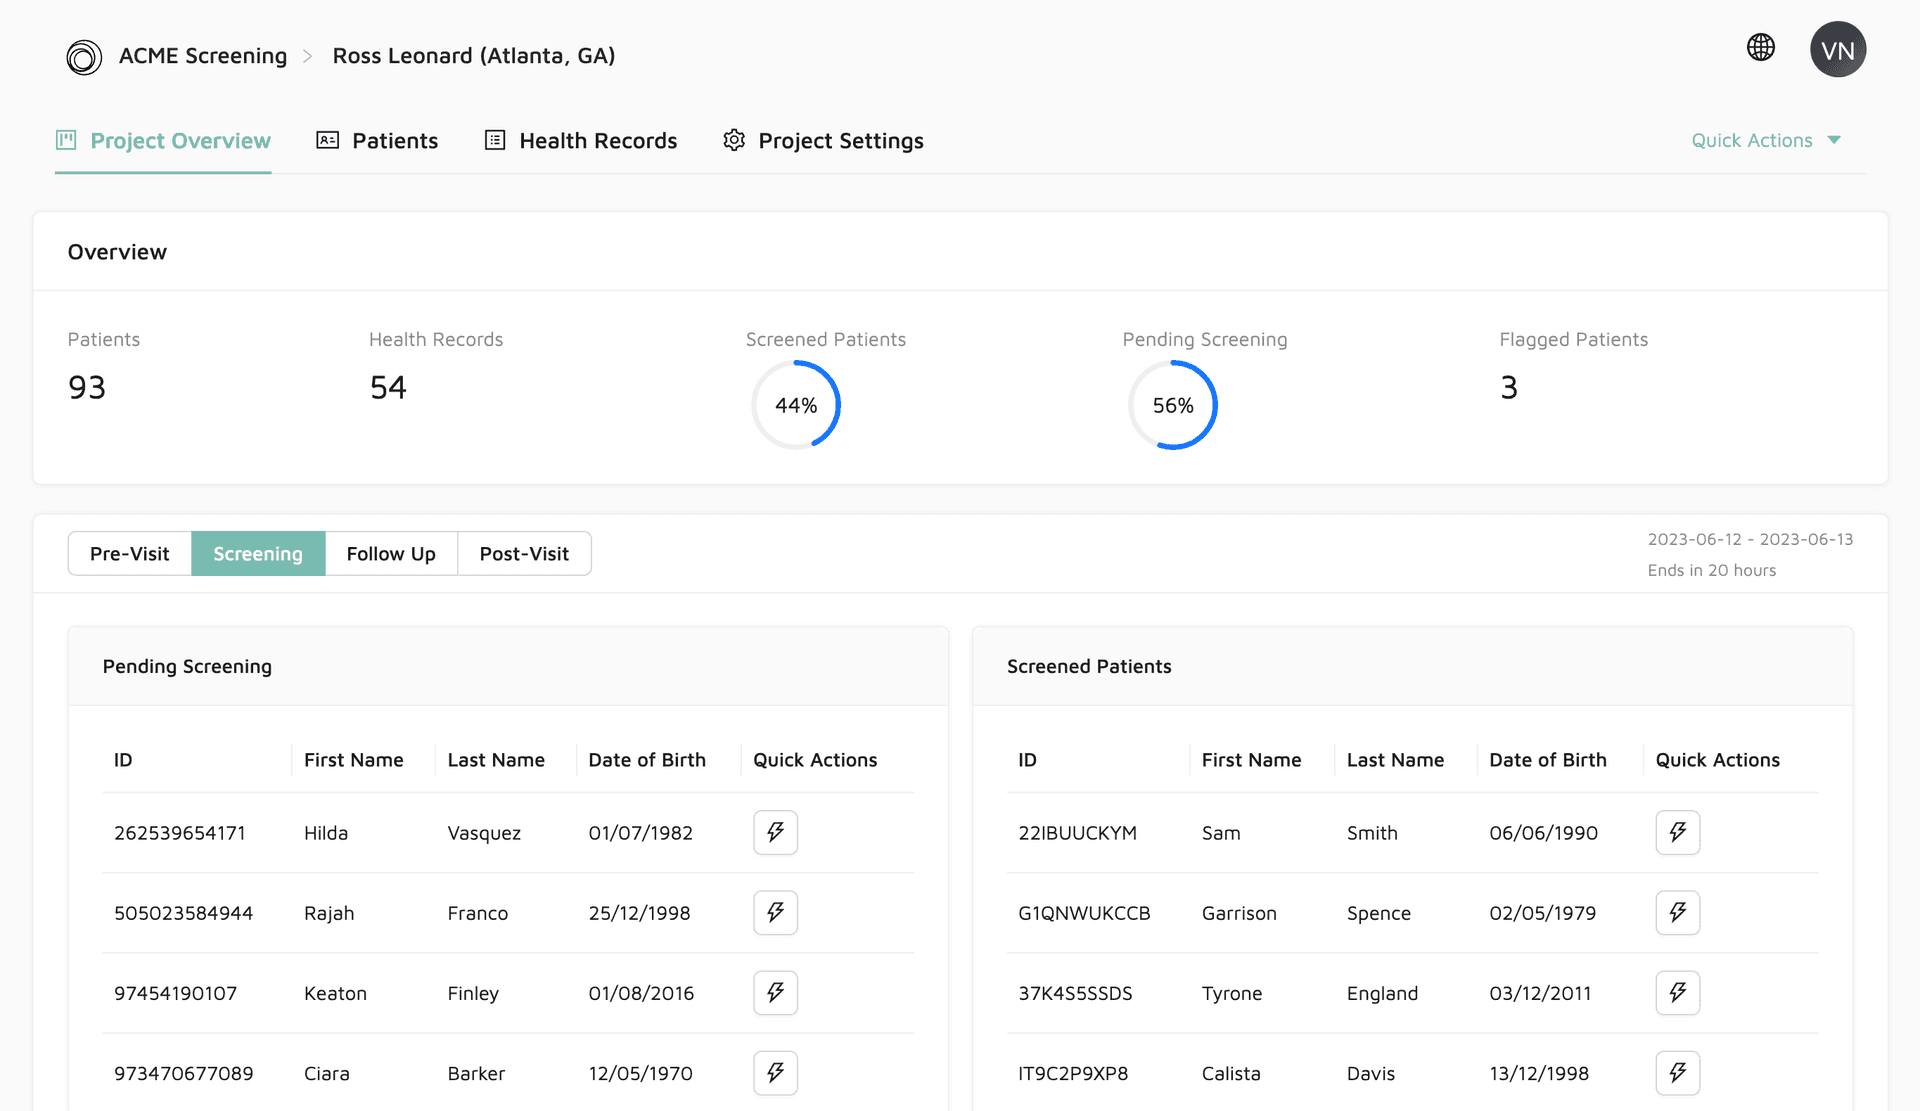1920x1111 pixels.
Task: Trigger quick action for Tyrone England
Action: pos(1678,993)
